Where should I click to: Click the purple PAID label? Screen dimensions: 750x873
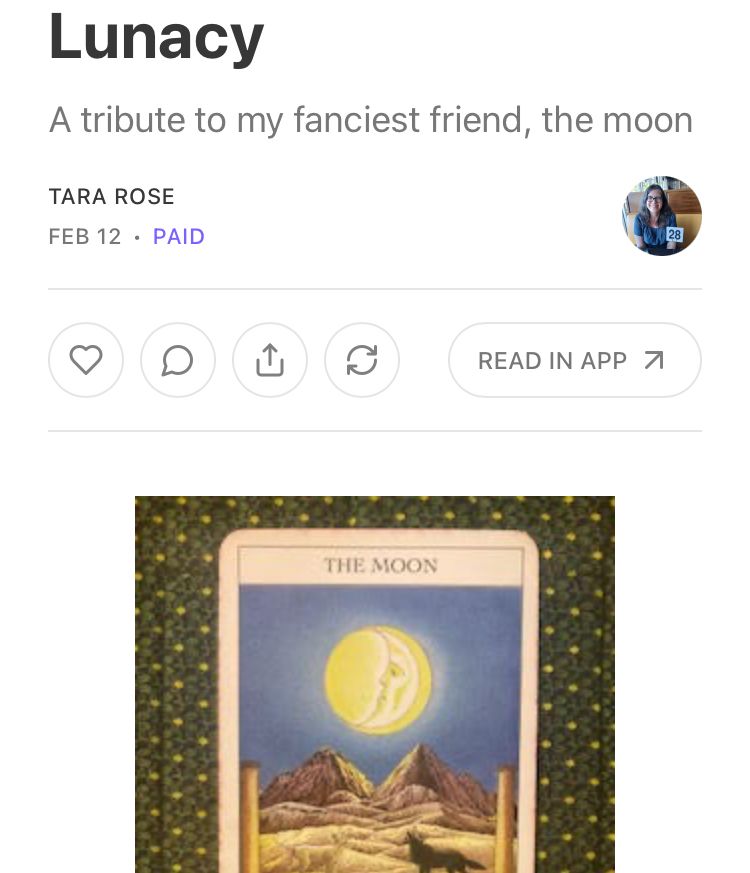tap(179, 237)
